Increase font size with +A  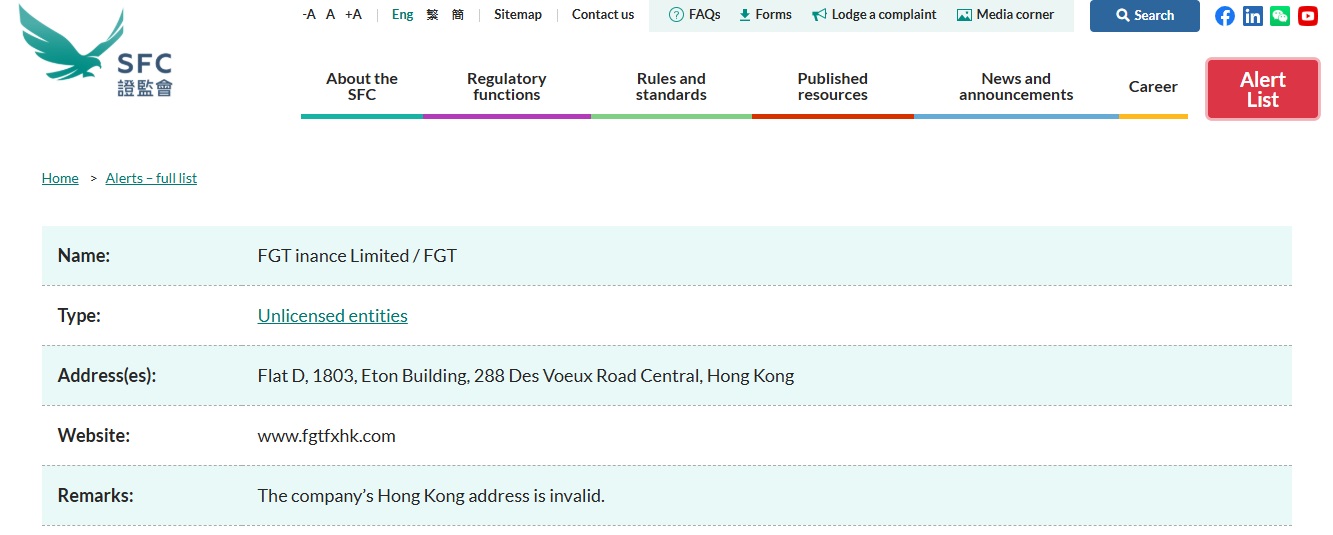353,15
